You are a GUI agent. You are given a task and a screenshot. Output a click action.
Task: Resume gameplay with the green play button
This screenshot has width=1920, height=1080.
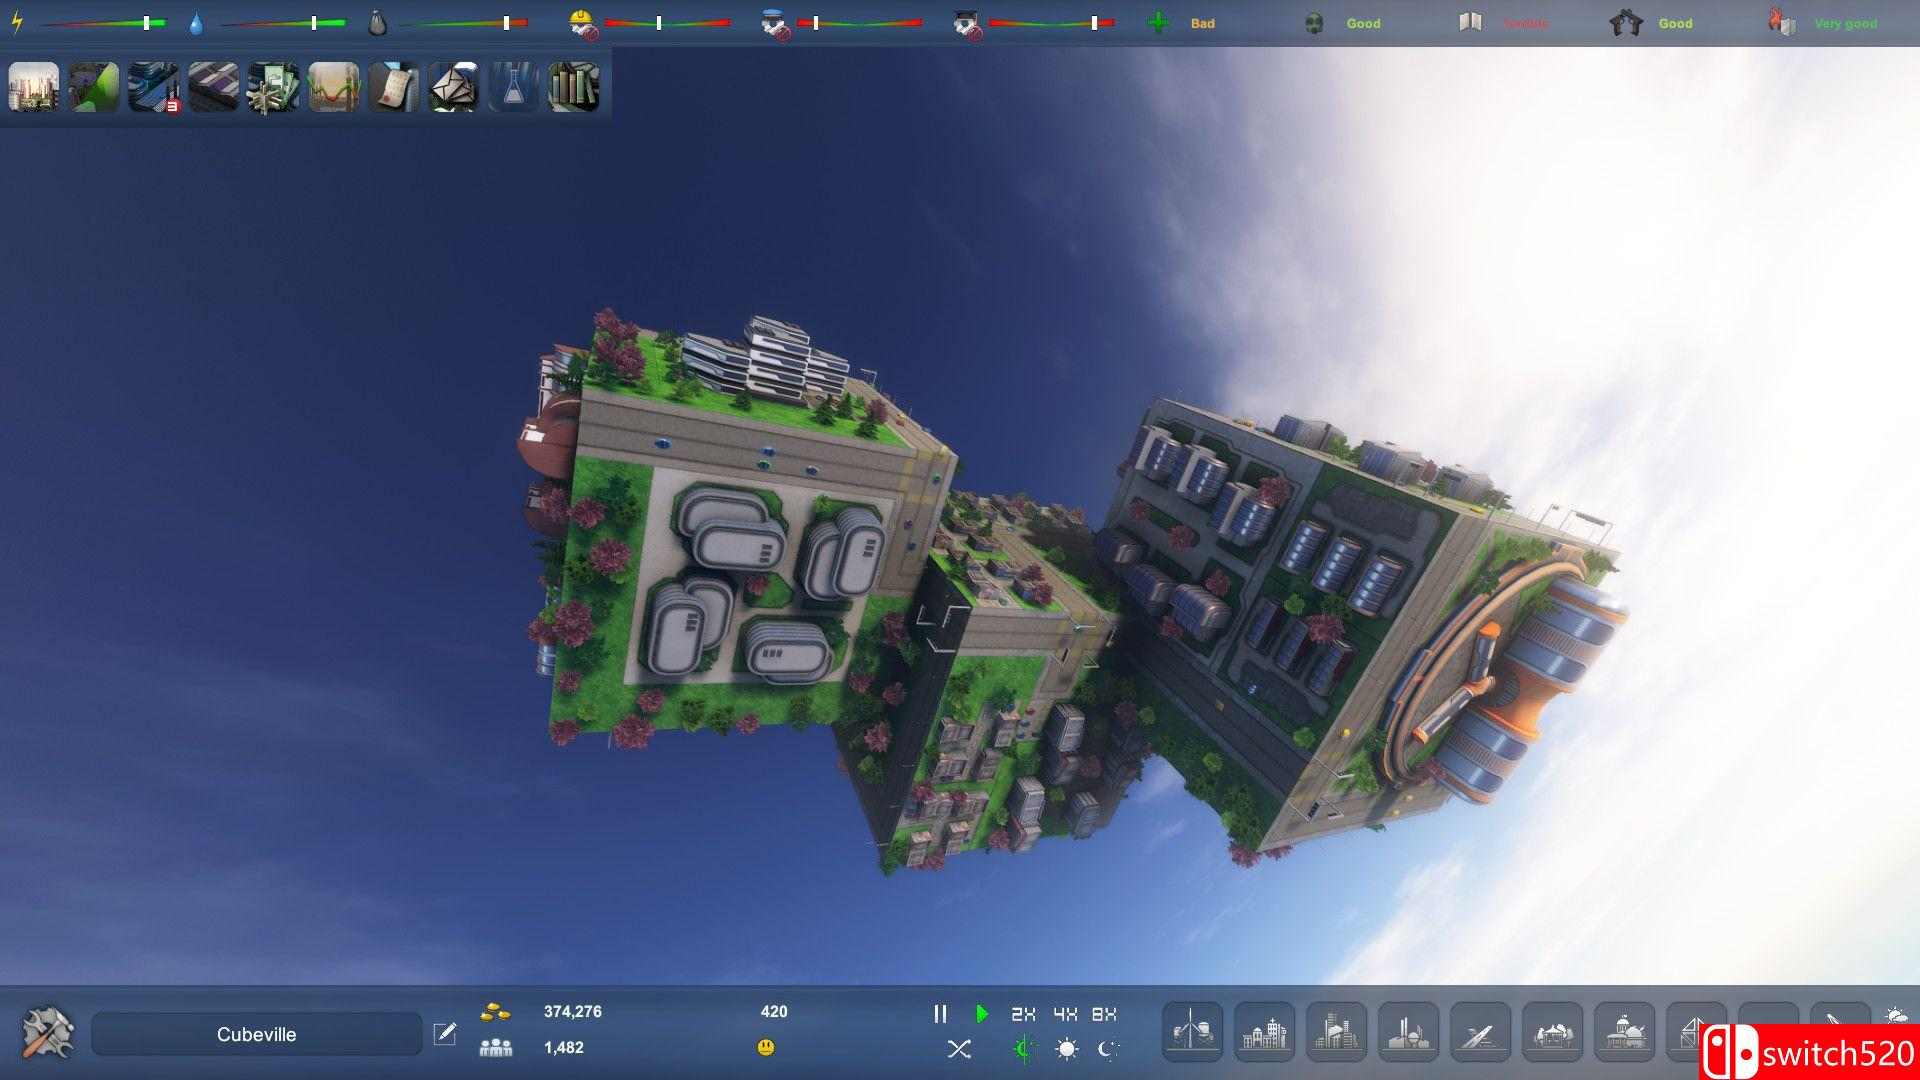[981, 1012]
